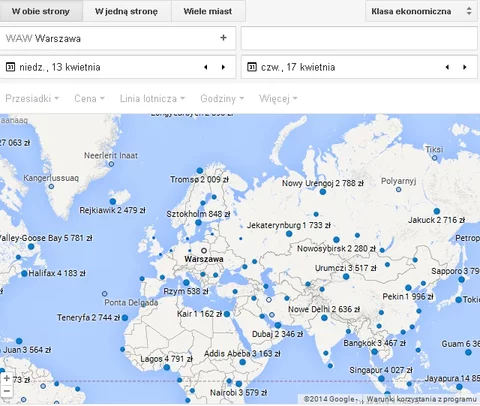The image size is (480, 406).
Task: Select the Bangkok 3 467 zł marker
Action: click(375, 351)
